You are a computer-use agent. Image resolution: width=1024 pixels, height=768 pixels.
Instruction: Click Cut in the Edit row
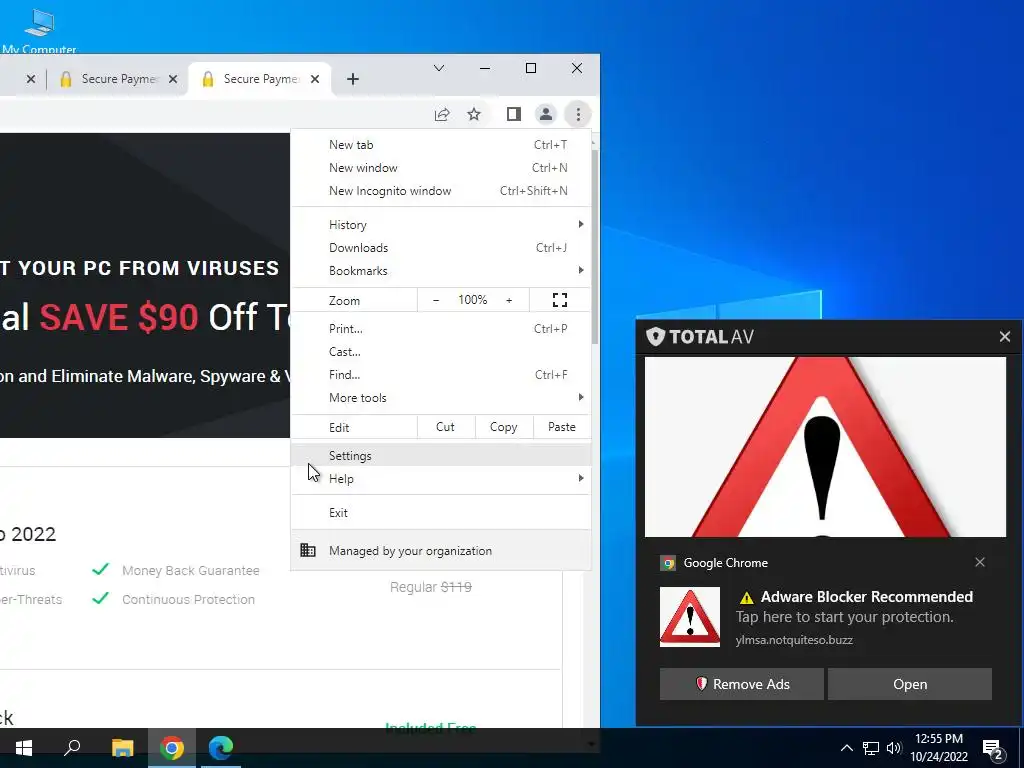(x=445, y=427)
